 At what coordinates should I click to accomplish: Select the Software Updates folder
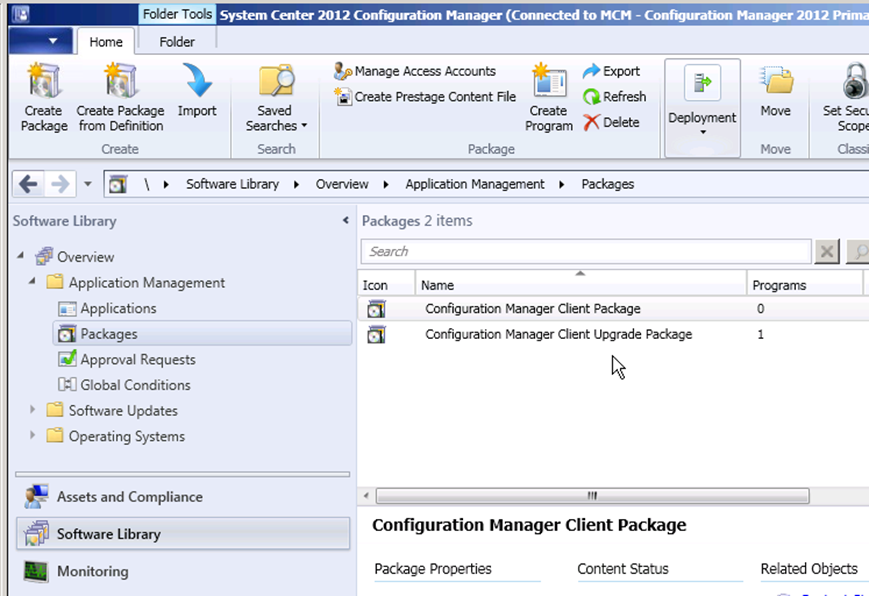point(123,411)
